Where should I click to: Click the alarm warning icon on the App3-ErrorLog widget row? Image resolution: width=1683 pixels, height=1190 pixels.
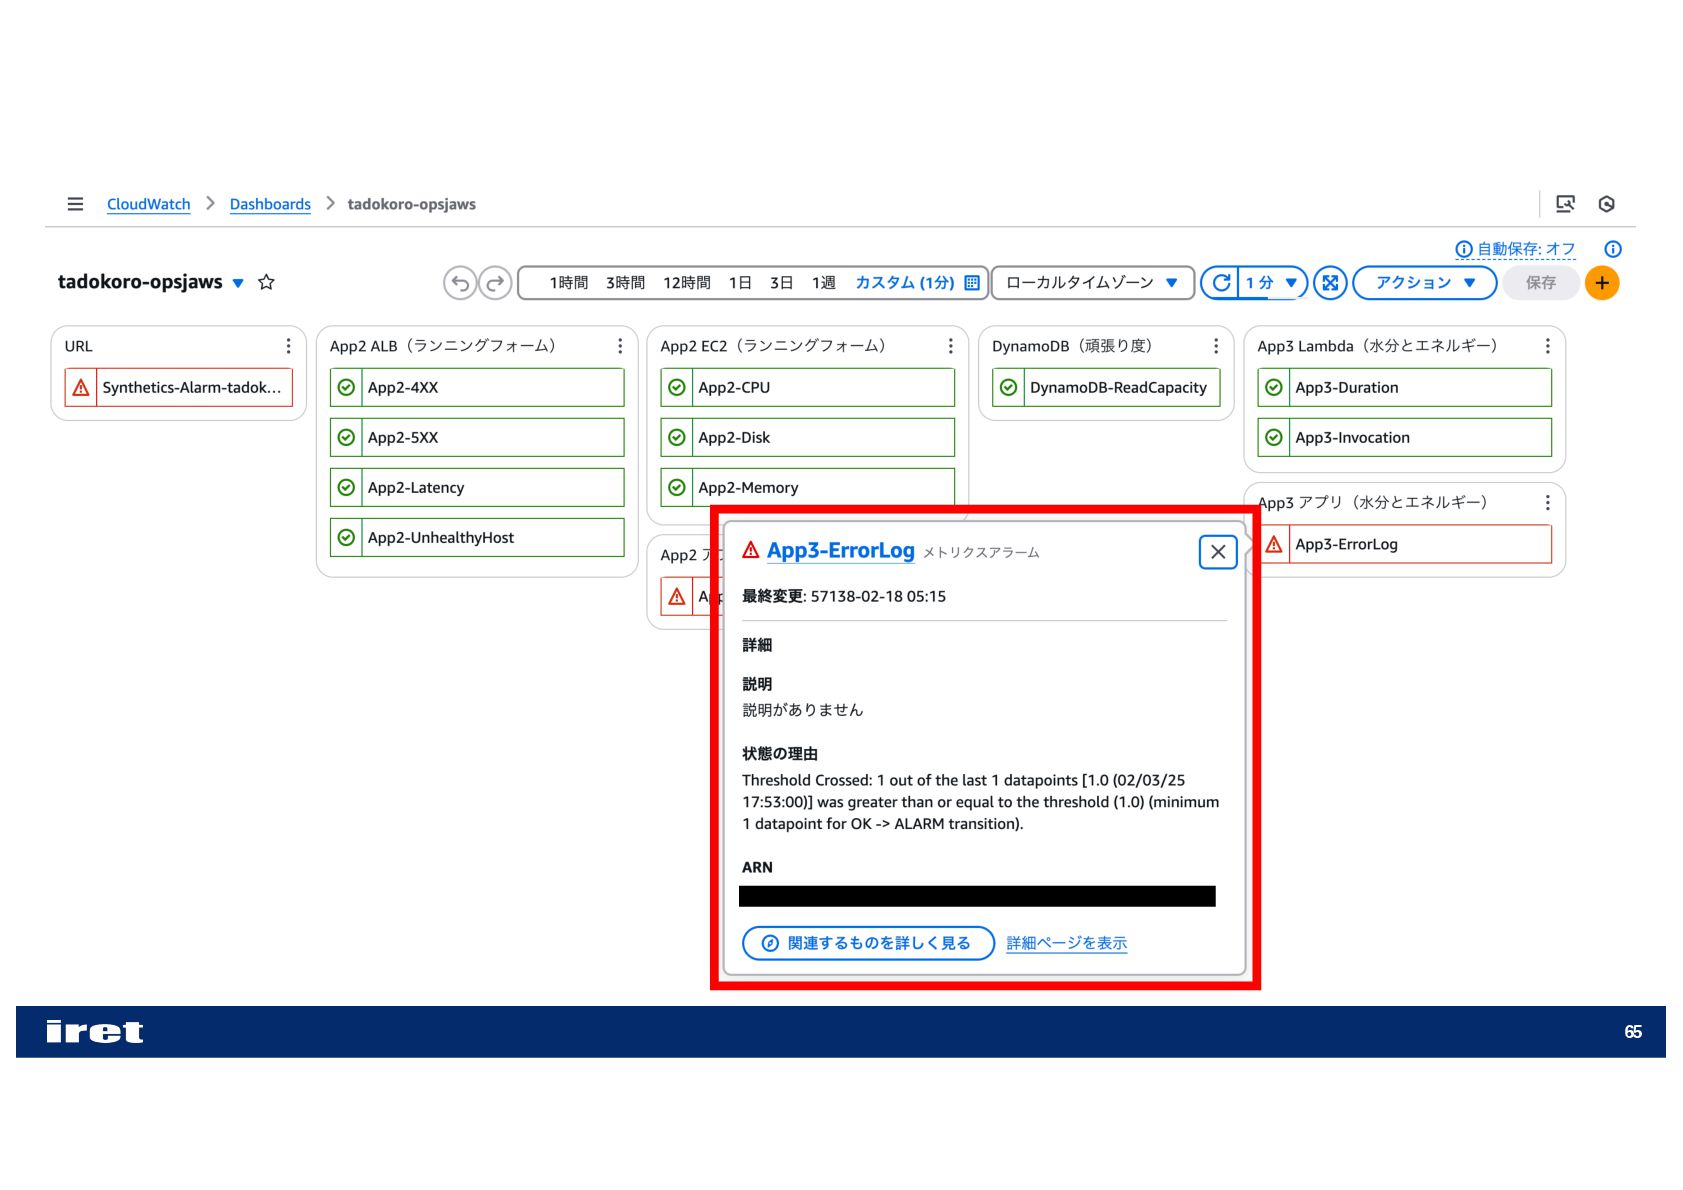click(1274, 544)
